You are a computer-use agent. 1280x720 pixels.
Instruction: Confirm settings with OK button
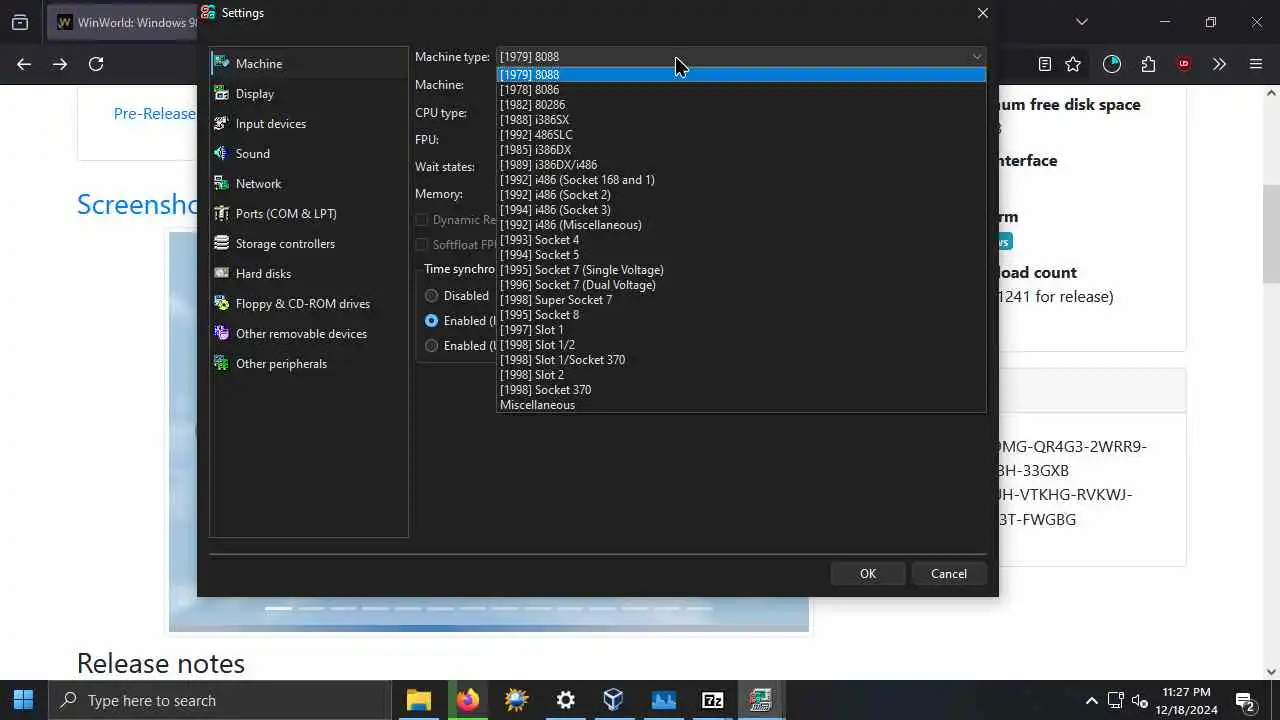point(868,574)
